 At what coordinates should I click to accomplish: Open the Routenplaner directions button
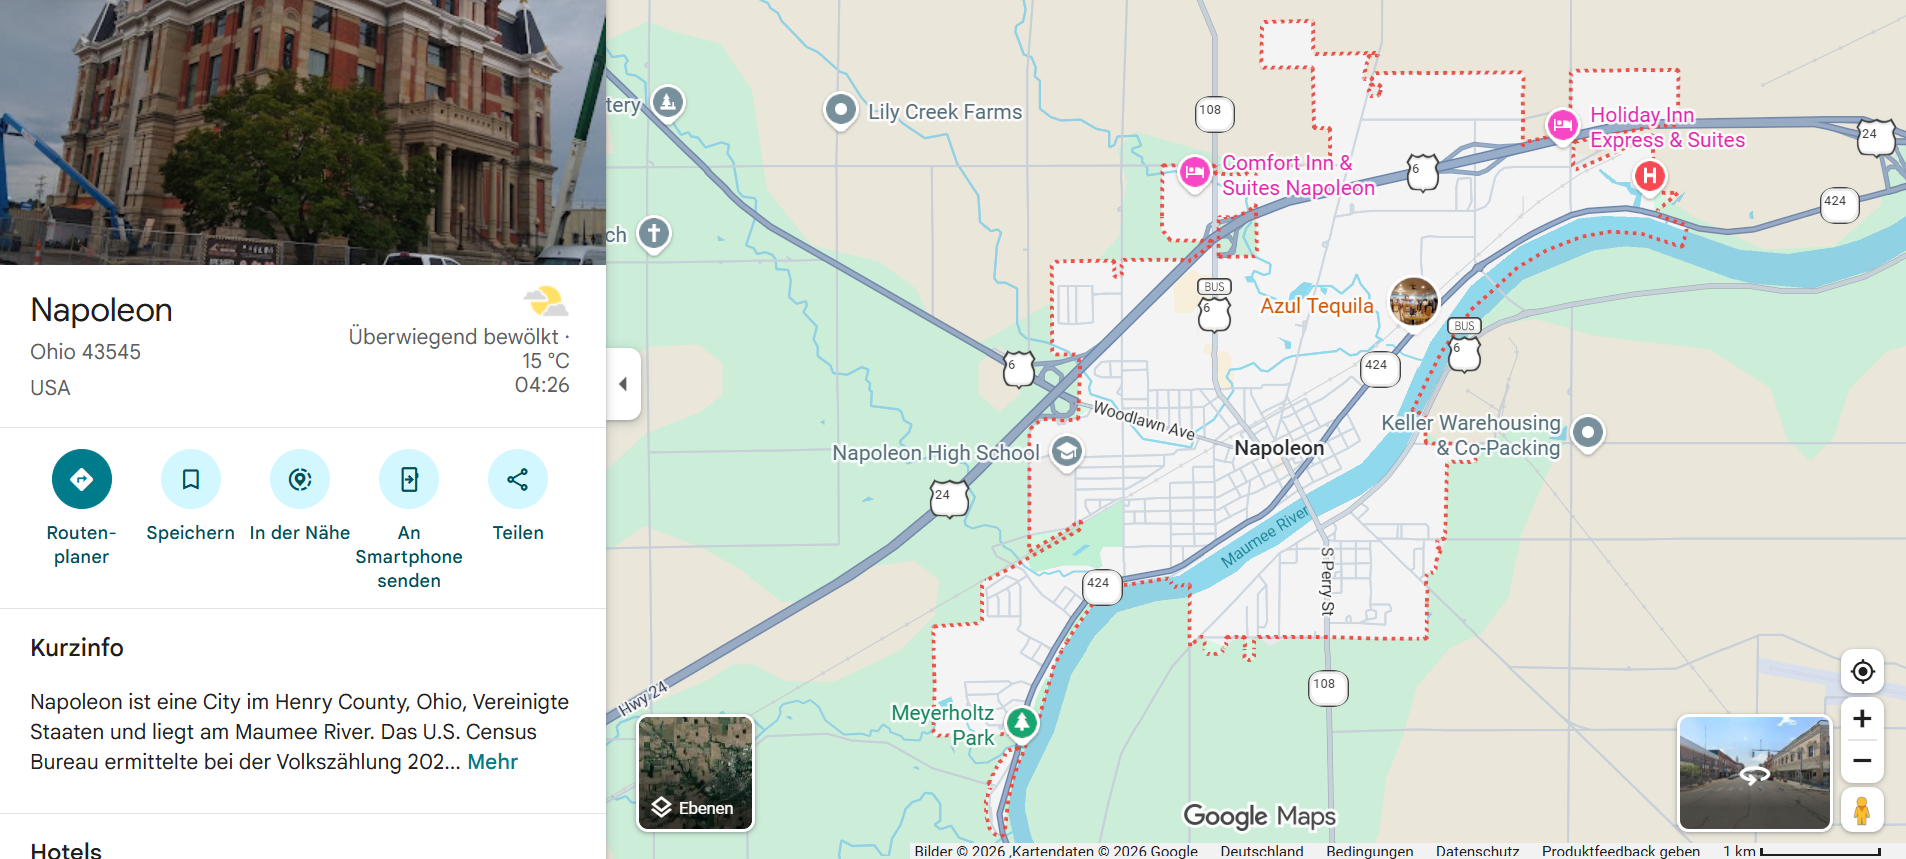pos(82,479)
